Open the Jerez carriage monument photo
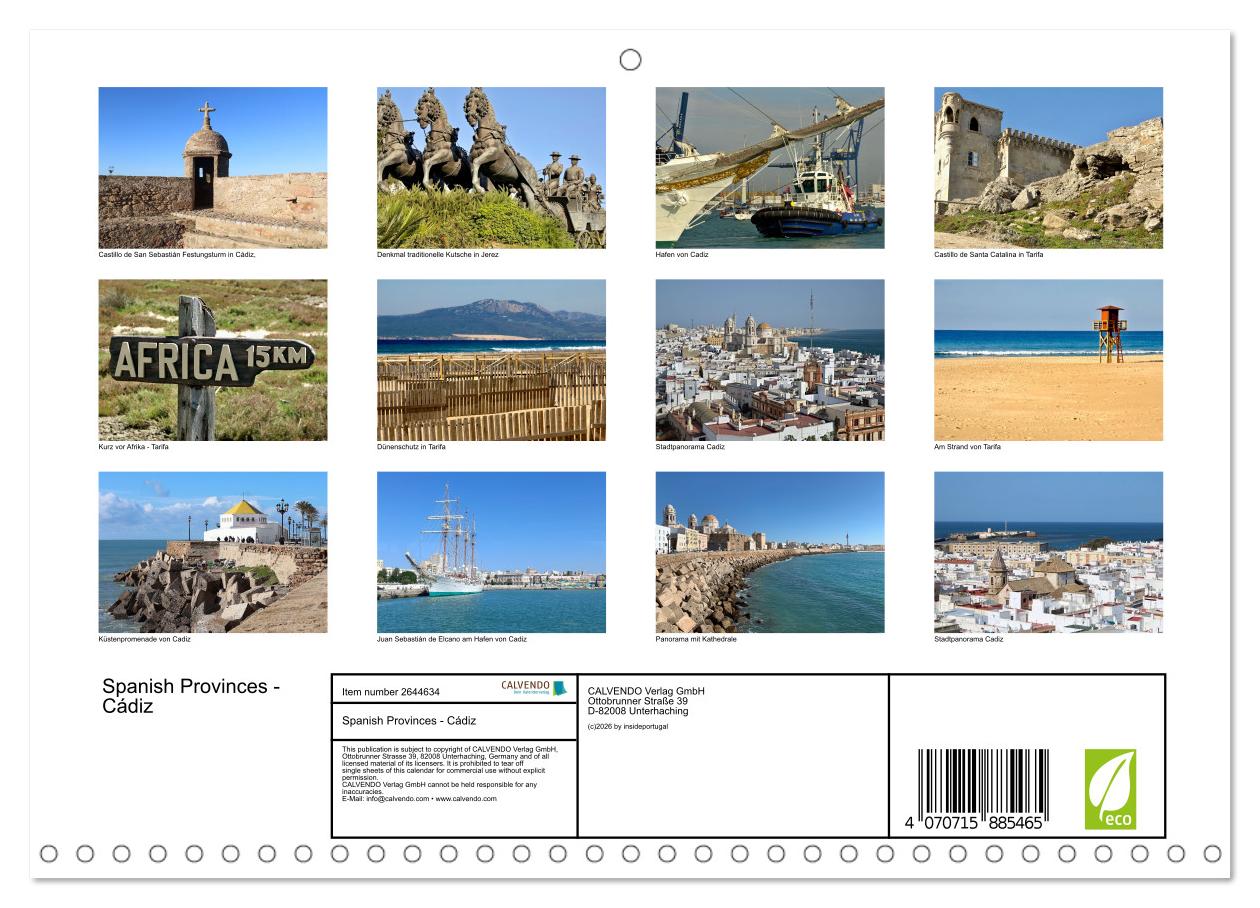 [491, 168]
